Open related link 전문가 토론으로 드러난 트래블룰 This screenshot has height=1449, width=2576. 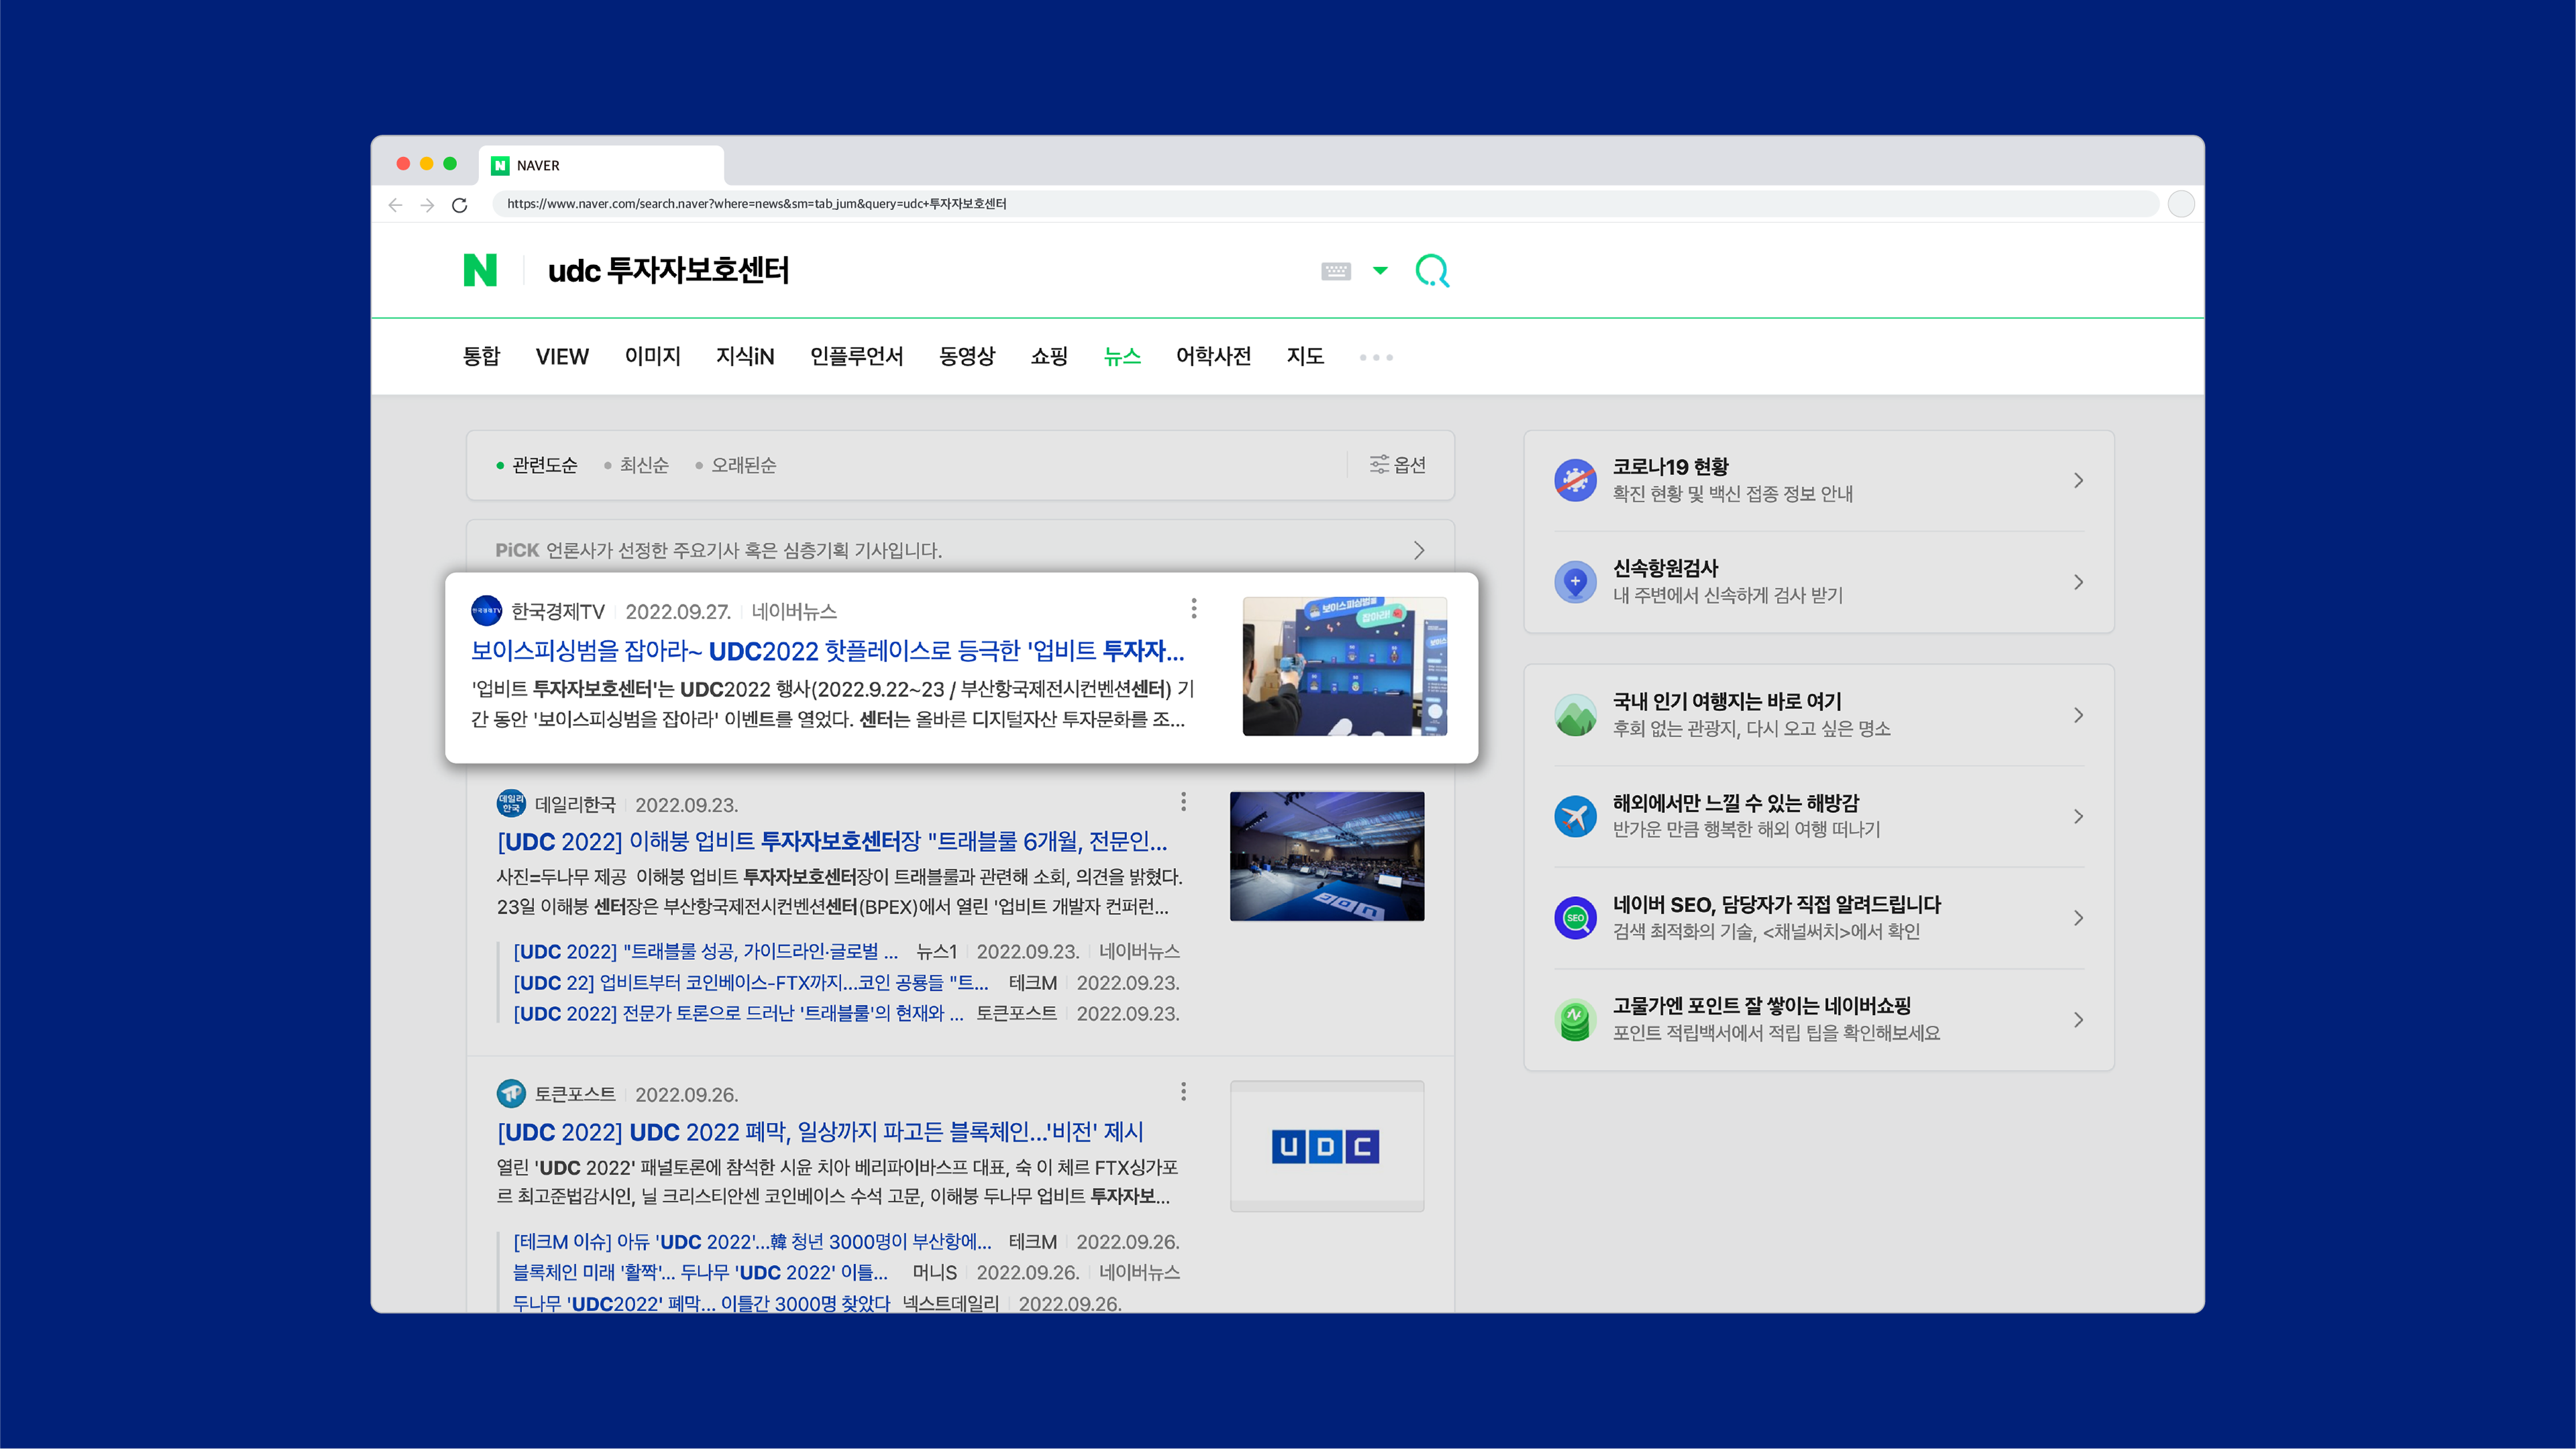pos(738,1013)
